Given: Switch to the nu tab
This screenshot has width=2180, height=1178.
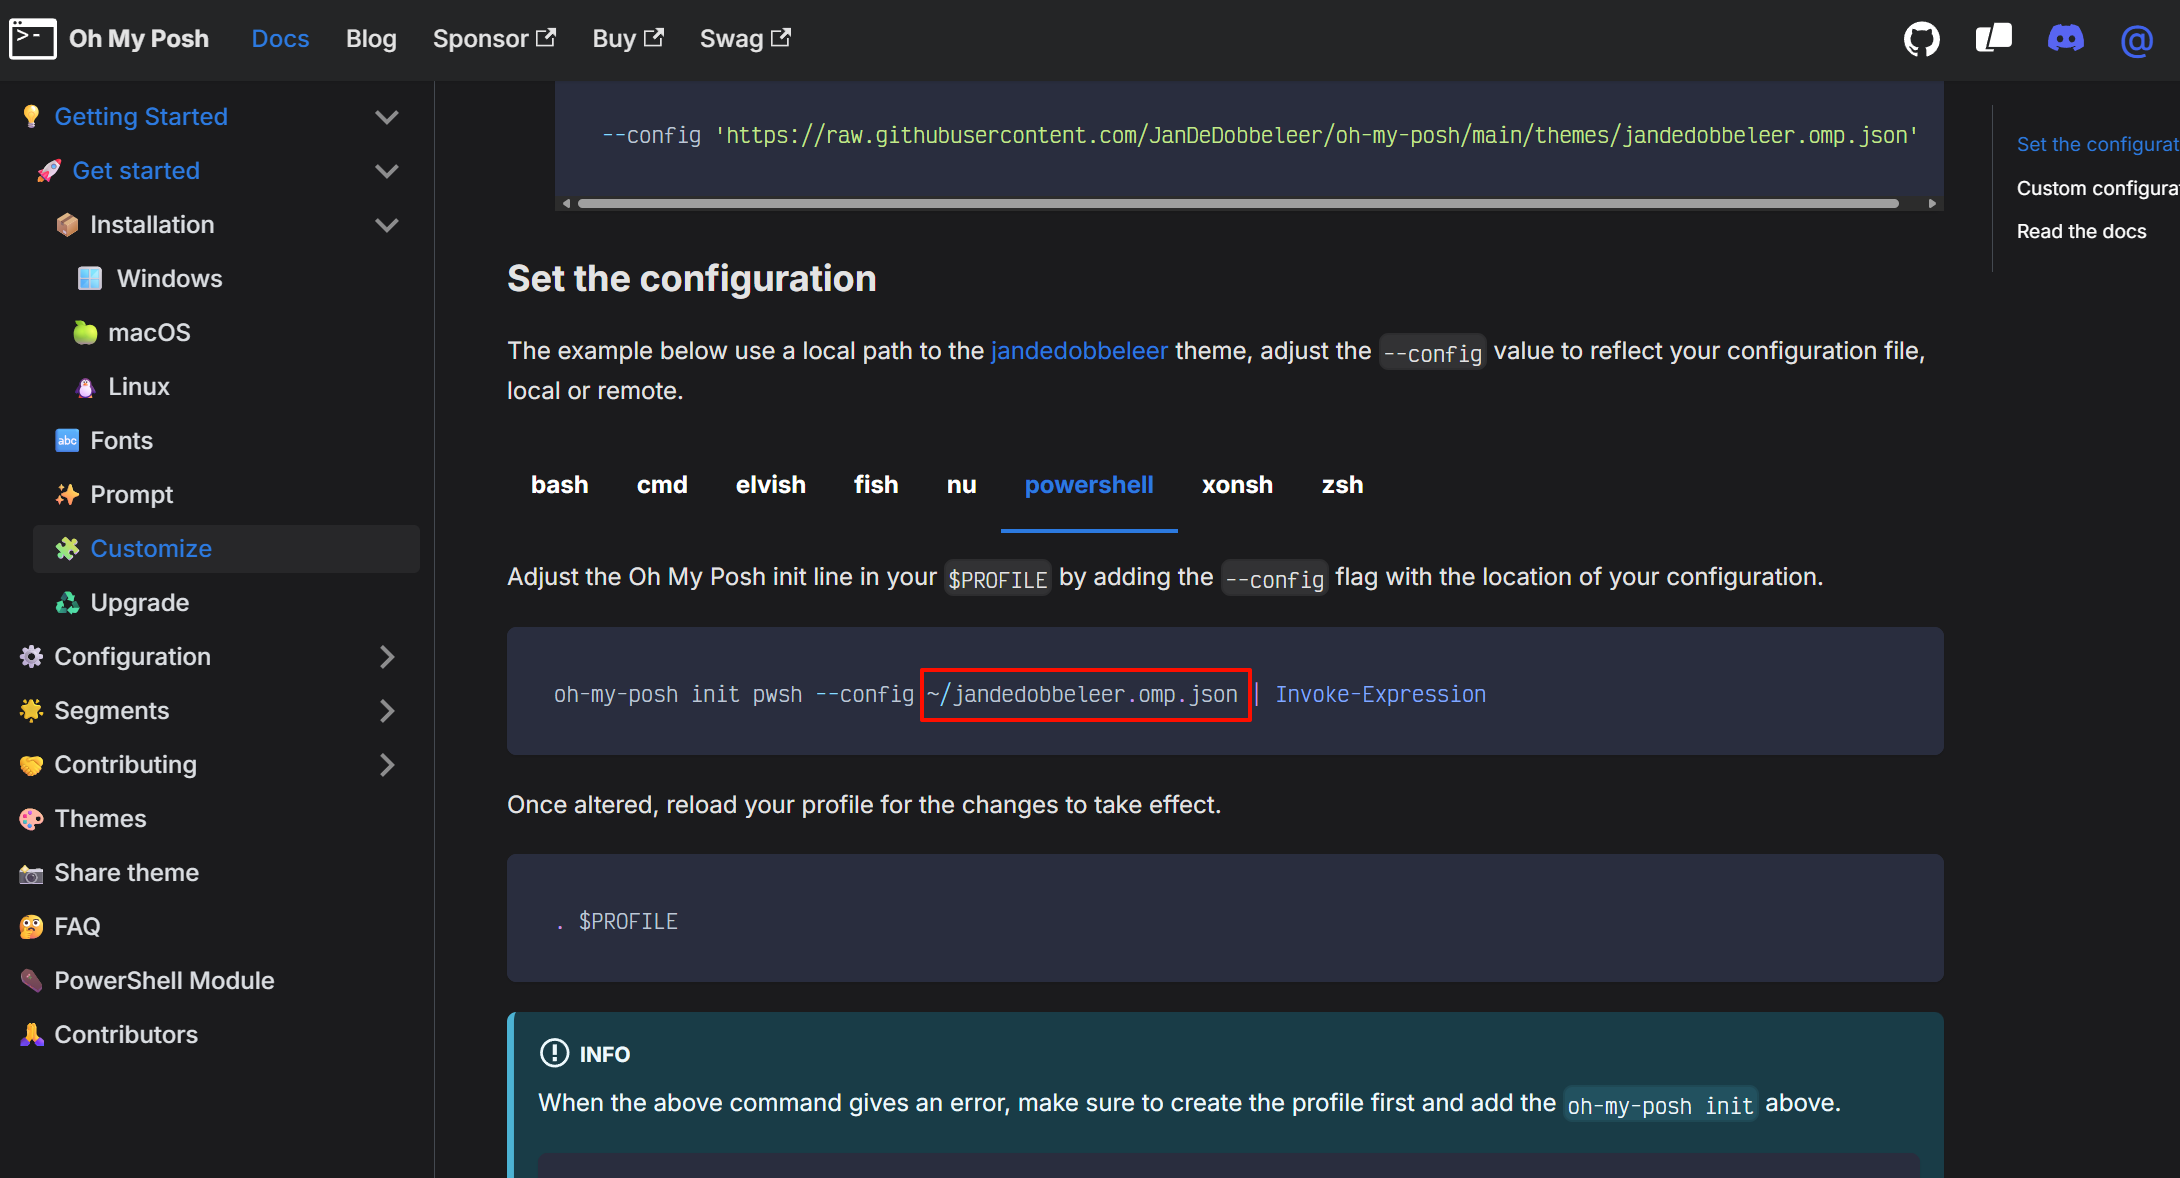Looking at the screenshot, I should 962,485.
